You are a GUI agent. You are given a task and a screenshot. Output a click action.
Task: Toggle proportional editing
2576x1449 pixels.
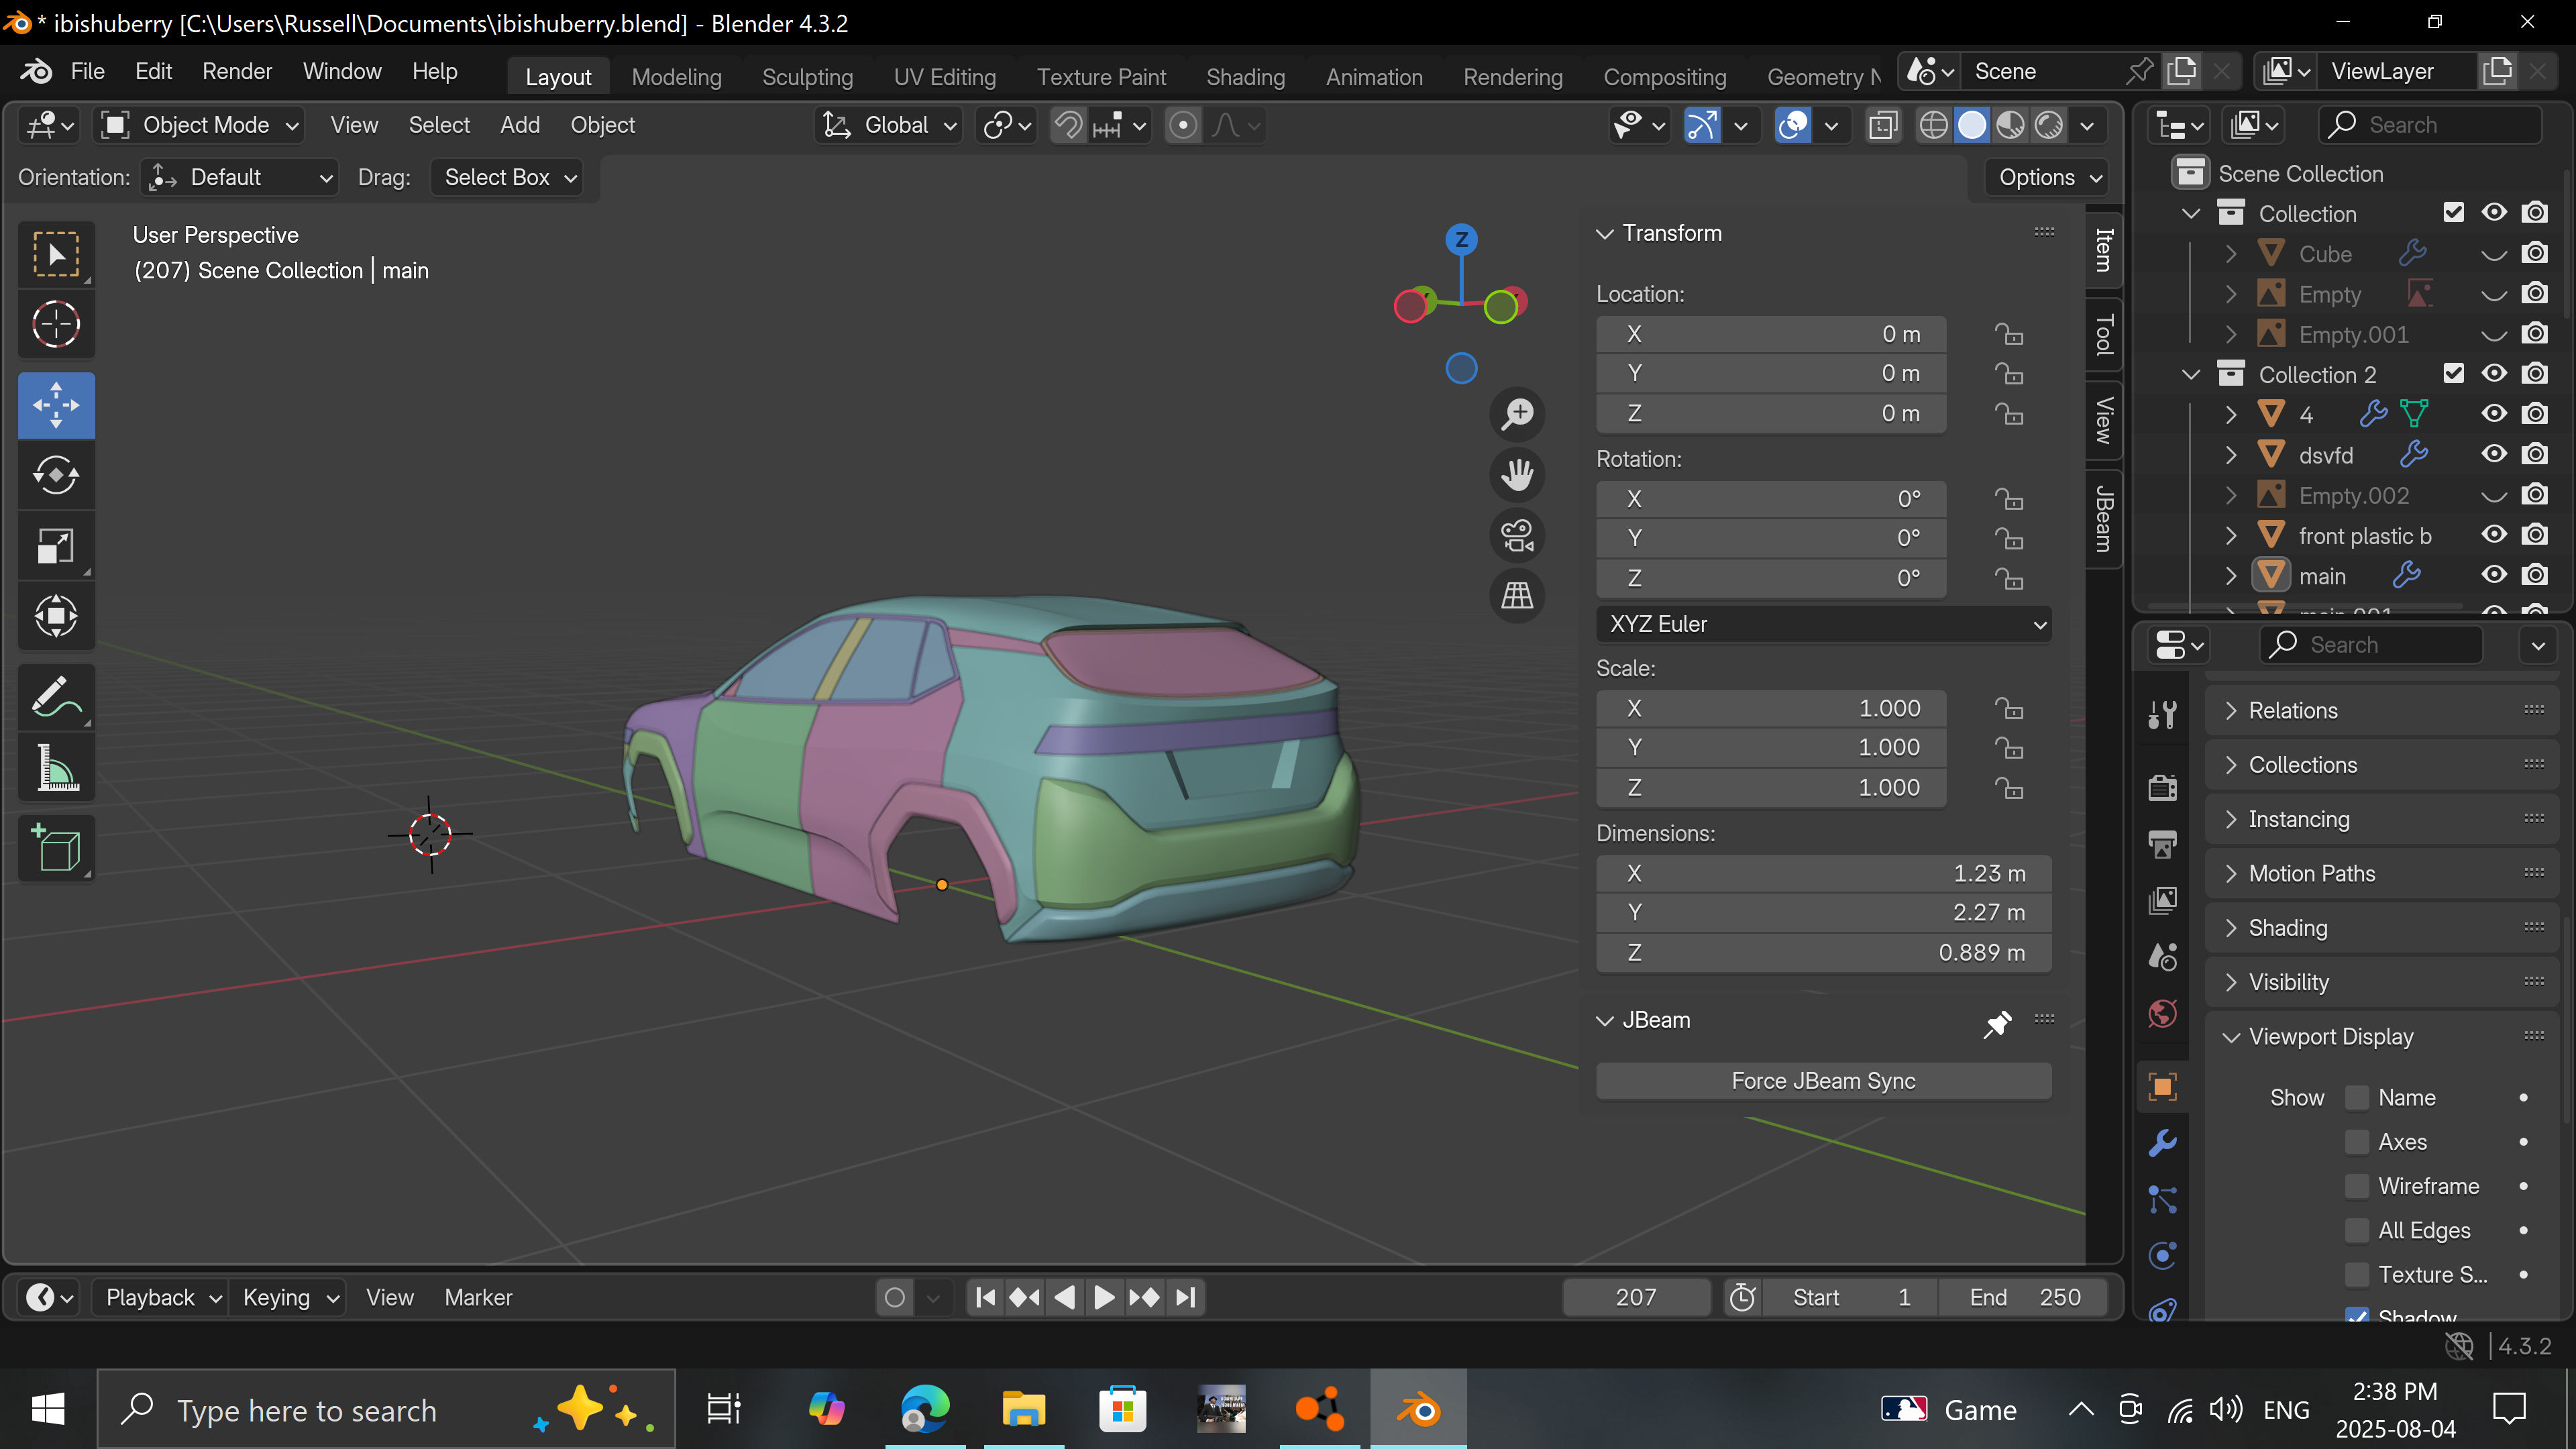[1183, 125]
